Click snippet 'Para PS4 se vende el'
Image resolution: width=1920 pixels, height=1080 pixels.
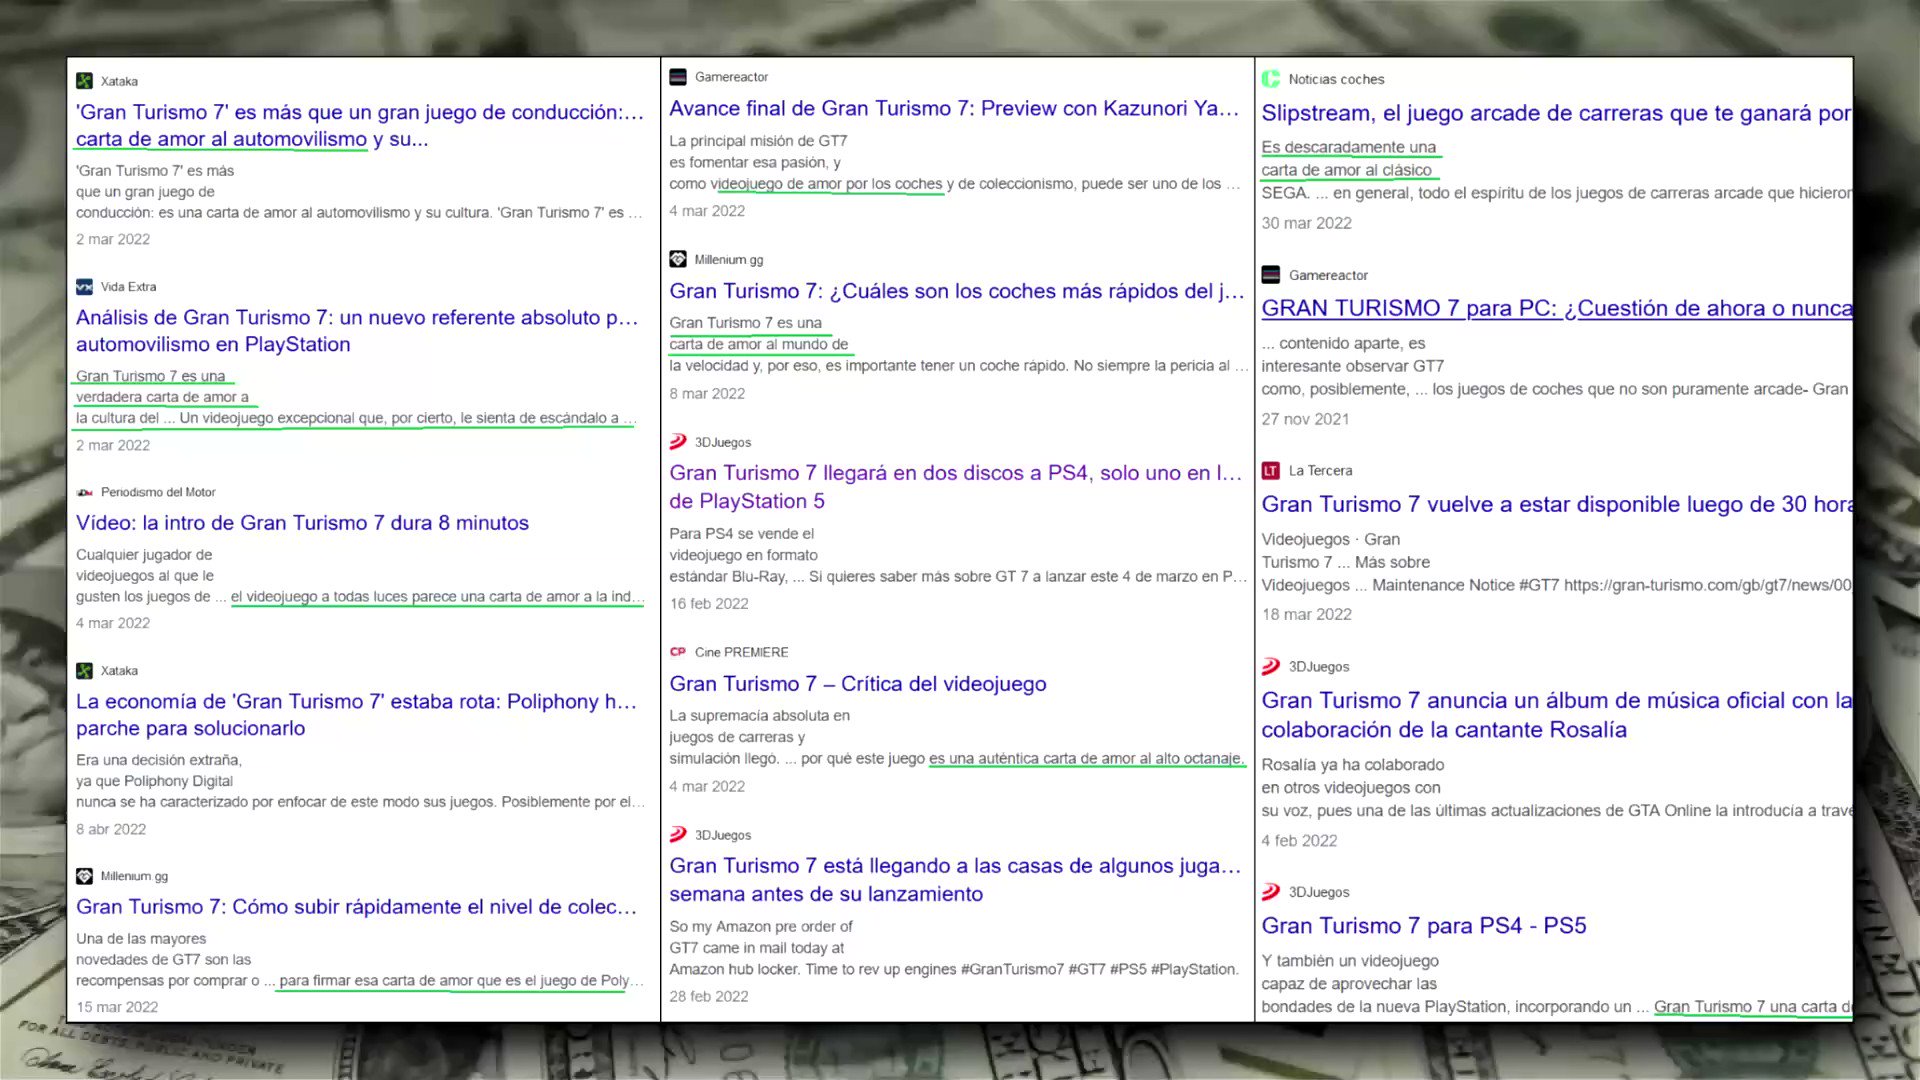point(741,534)
